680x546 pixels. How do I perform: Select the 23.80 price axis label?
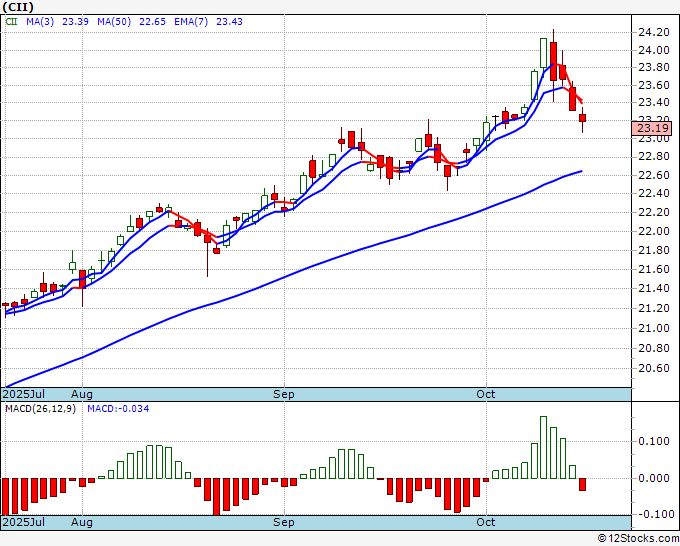coord(654,68)
